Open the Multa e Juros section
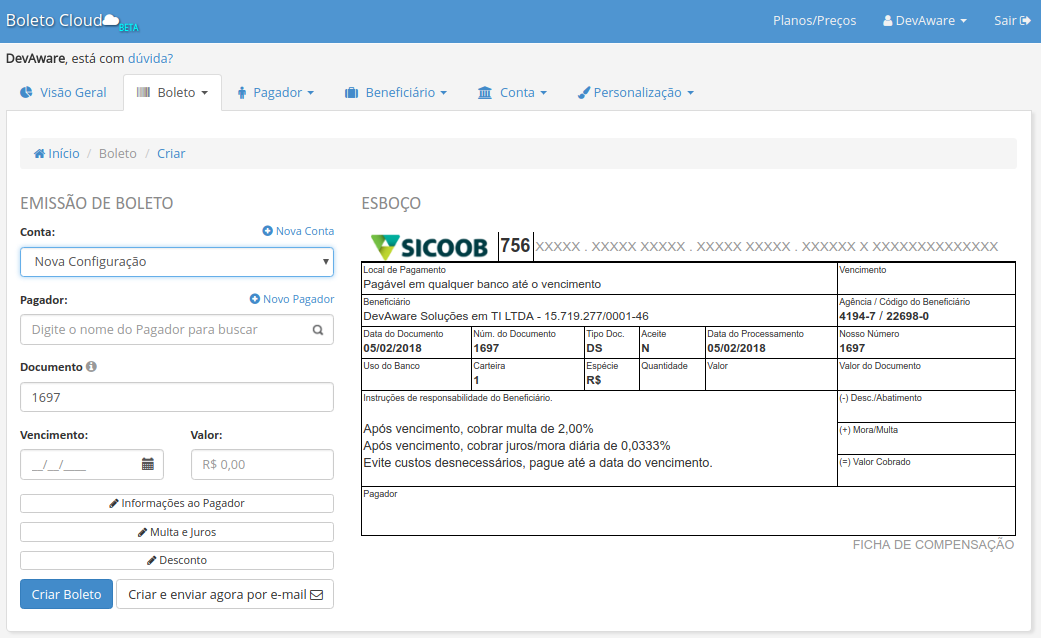The image size is (1041, 638). coord(177,532)
